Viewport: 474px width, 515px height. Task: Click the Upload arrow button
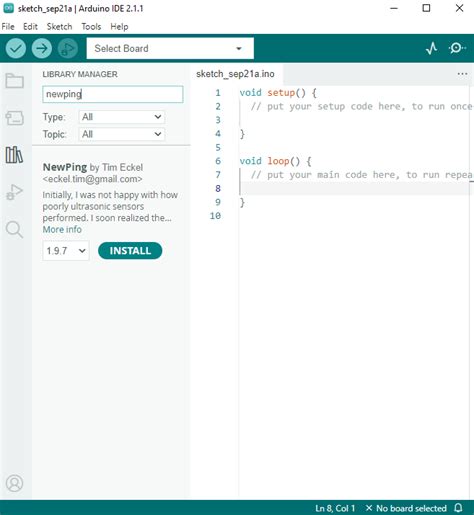pyautogui.click(x=42, y=48)
